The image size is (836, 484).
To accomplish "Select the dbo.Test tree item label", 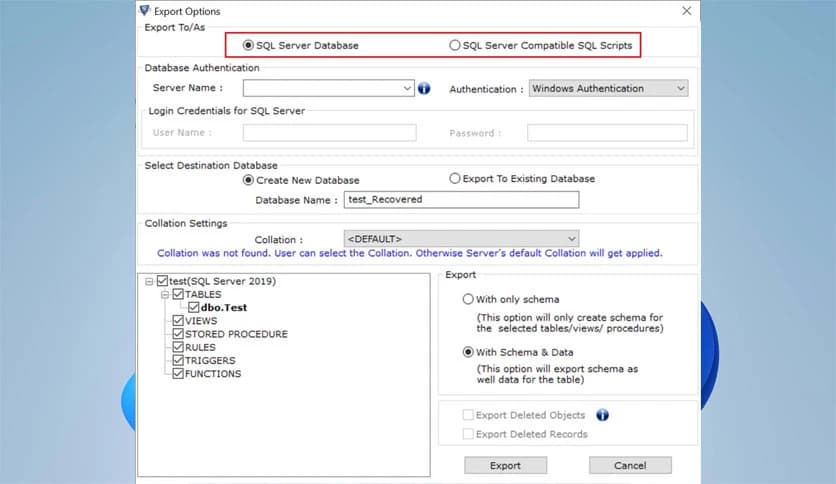I will coord(224,308).
